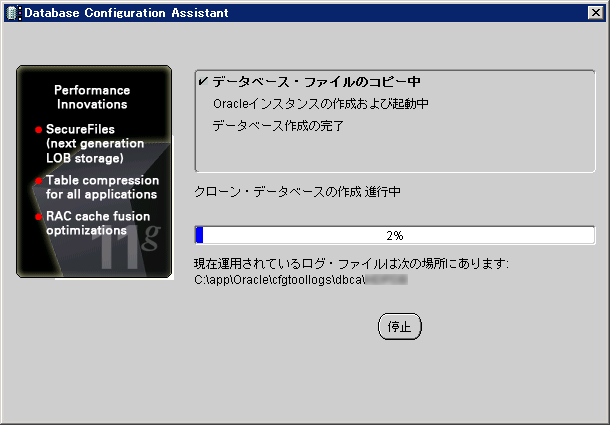The width and height of the screenshot is (610, 425).
Task: Click the red bullet beside Table compression
Action: (39, 181)
